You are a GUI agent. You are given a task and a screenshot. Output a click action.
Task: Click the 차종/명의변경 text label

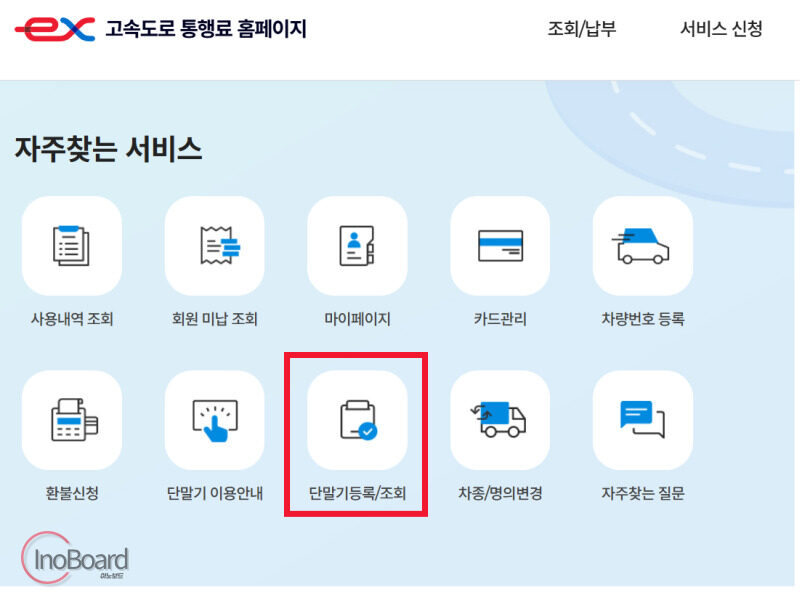click(500, 493)
